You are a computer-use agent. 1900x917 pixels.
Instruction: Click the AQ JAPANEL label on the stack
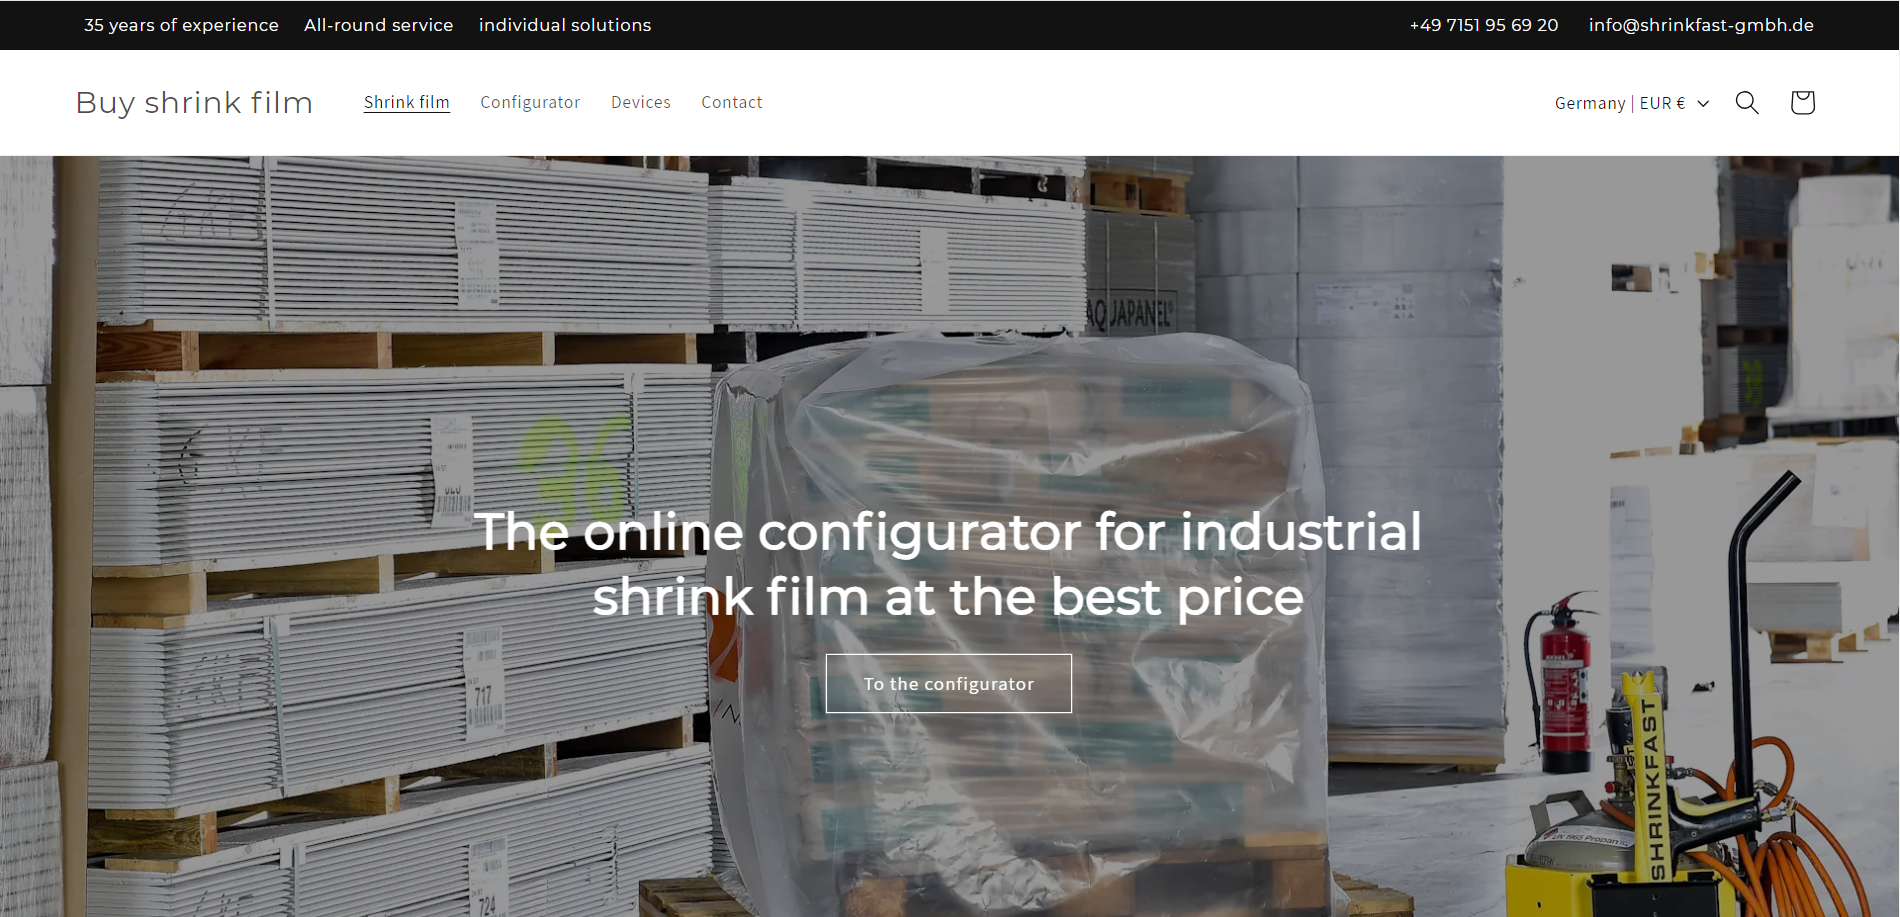coord(1128,314)
